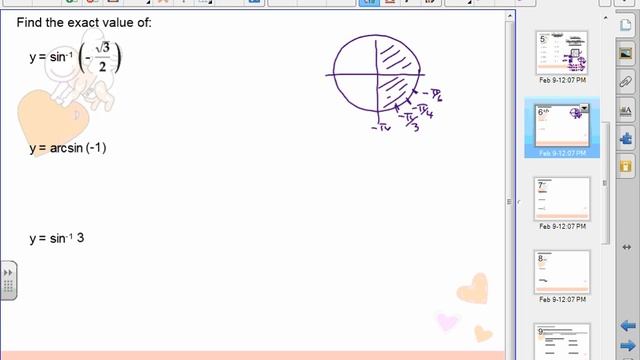Screen dimensions: 640x360
Task: Open the Gallery side tab
Action: point(626,53)
